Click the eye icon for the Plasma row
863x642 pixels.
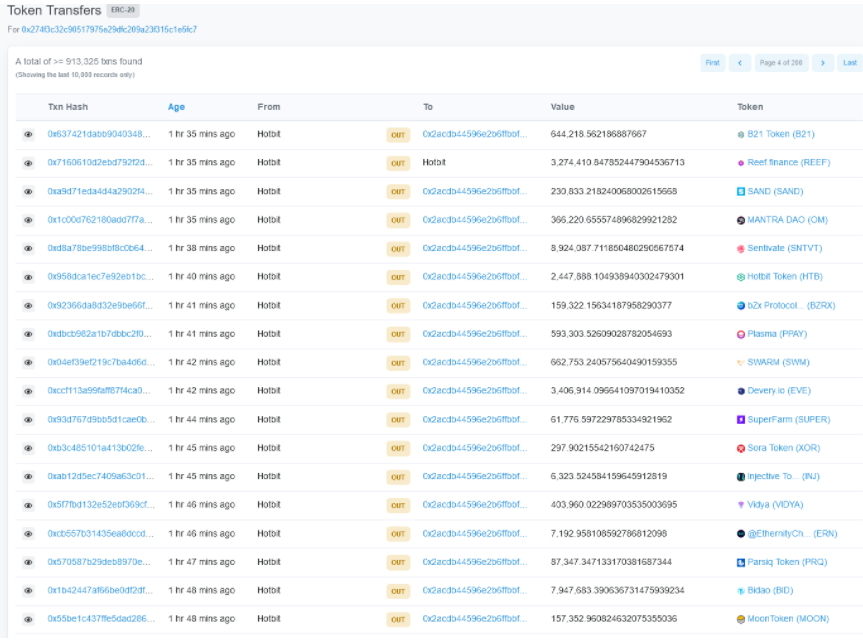(28, 334)
